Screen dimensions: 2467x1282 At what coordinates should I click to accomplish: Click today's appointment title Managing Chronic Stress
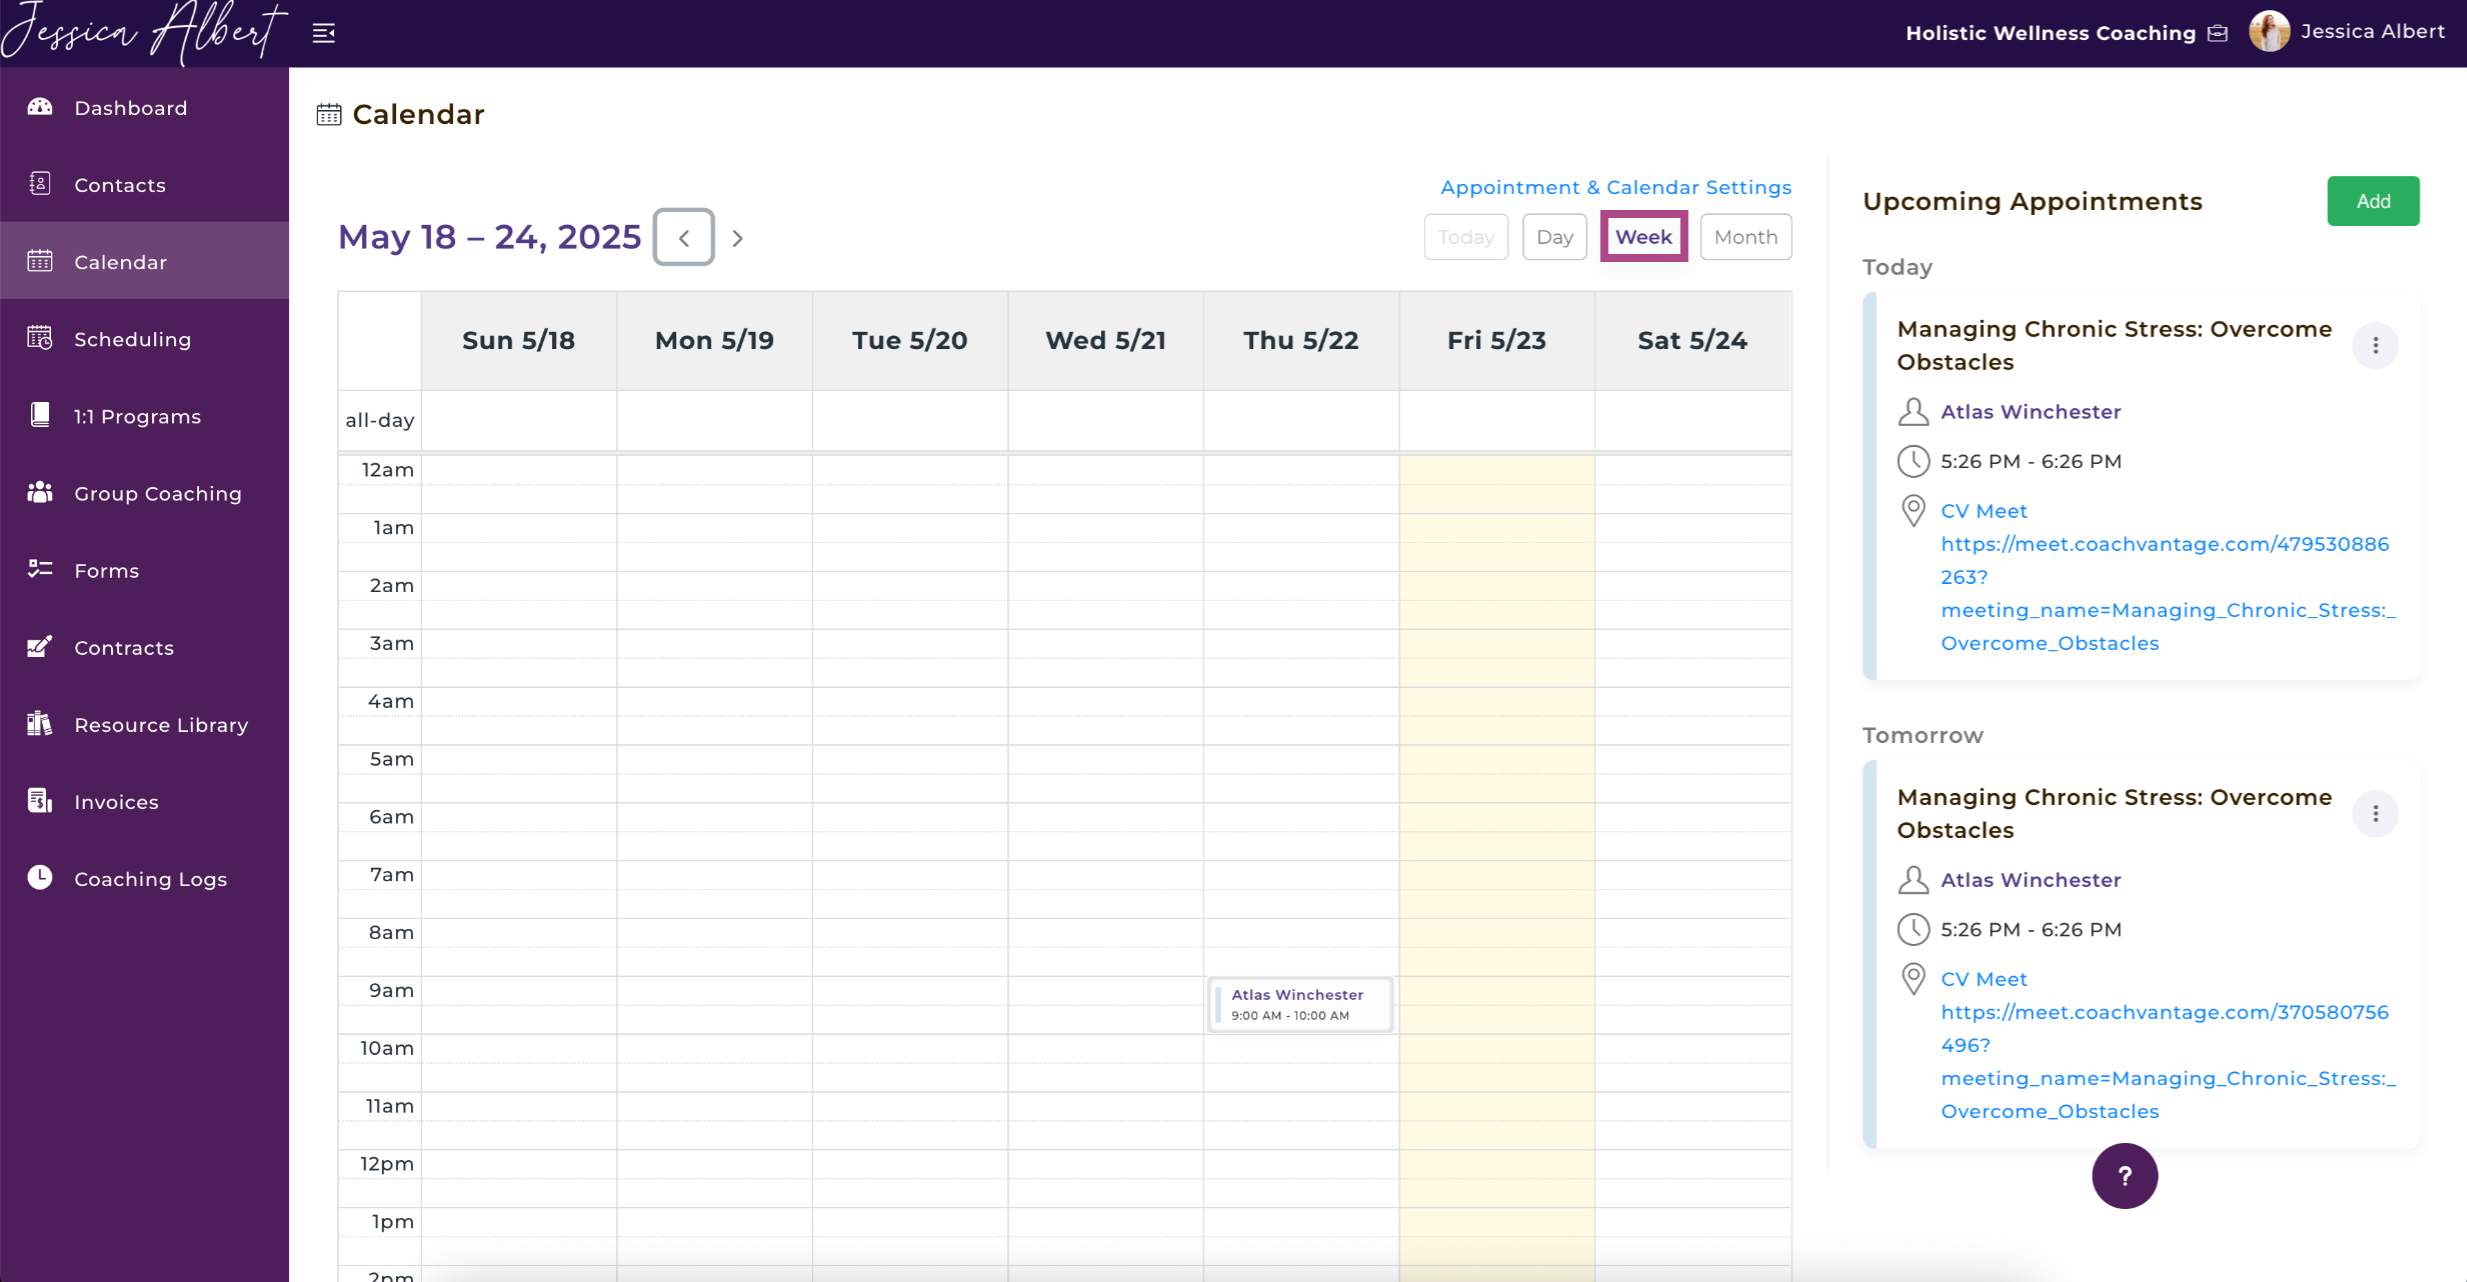[2114, 345]
